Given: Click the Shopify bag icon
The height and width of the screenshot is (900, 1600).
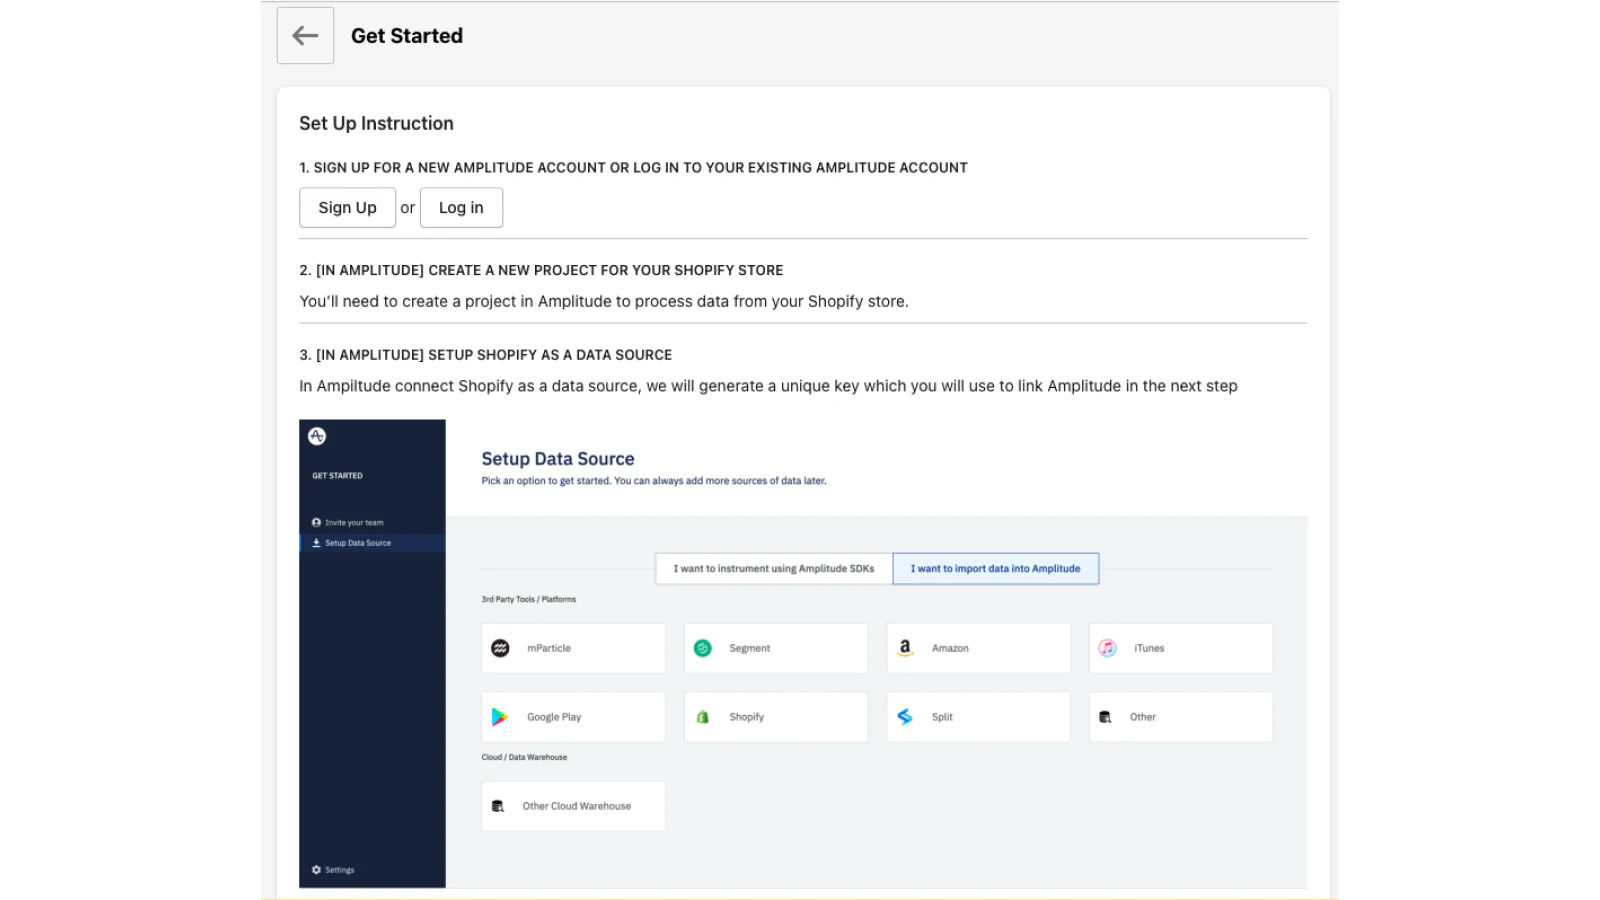Looking at the screenshot, I should 703,717.
